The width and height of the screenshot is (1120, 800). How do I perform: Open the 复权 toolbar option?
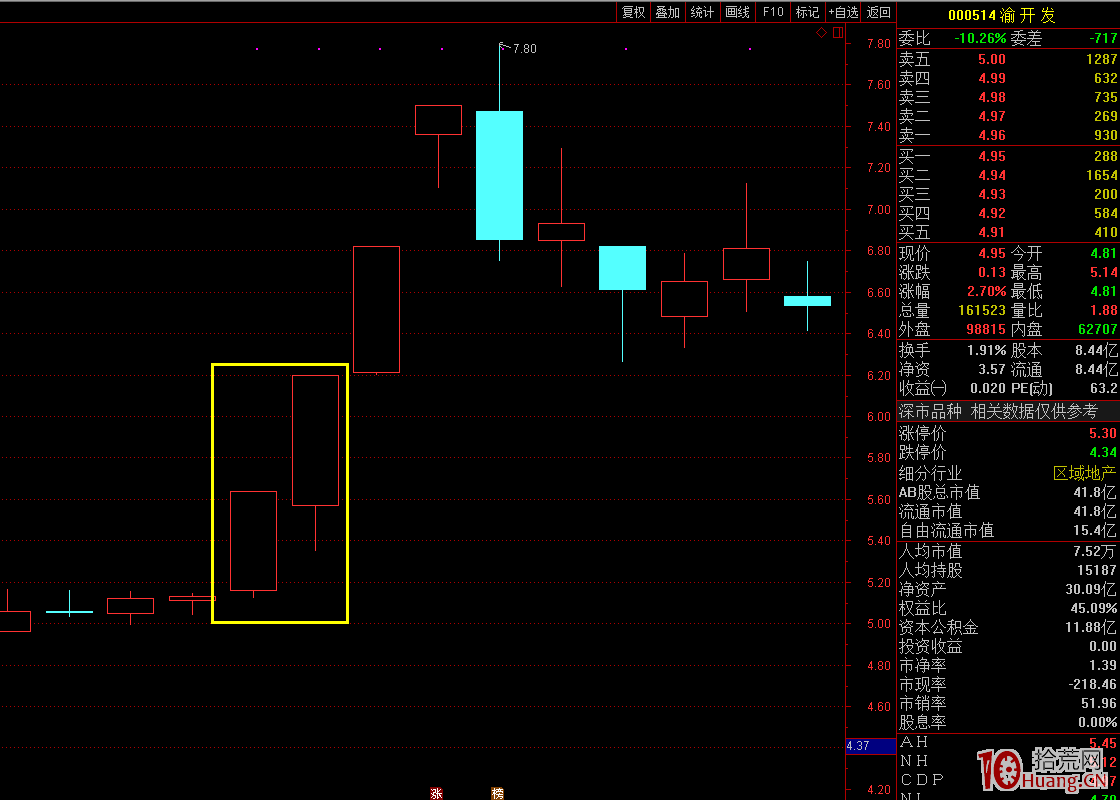point(633,11)
